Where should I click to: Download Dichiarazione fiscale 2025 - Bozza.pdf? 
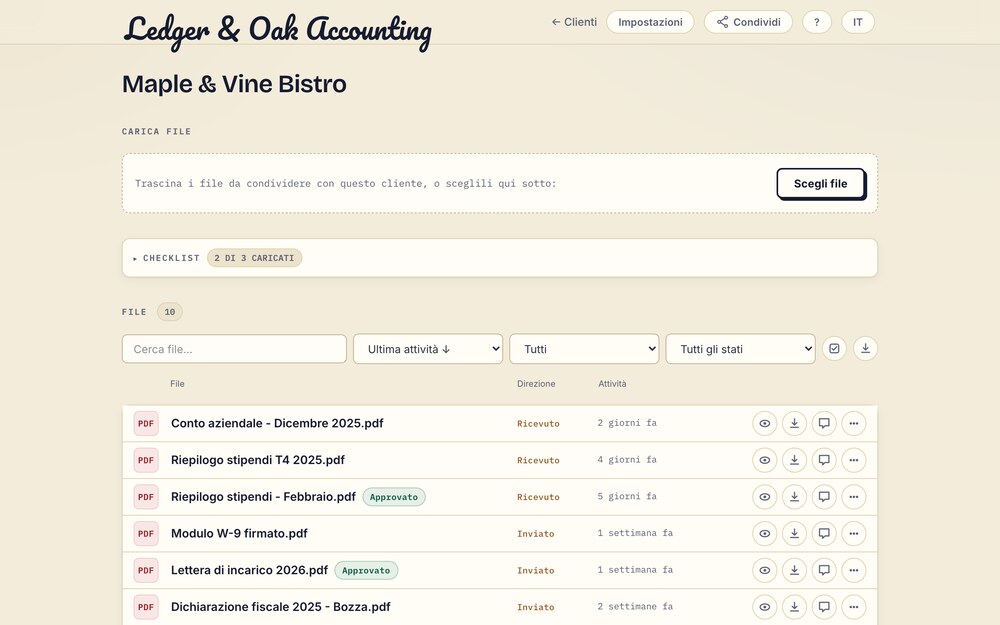coord(794,607)
